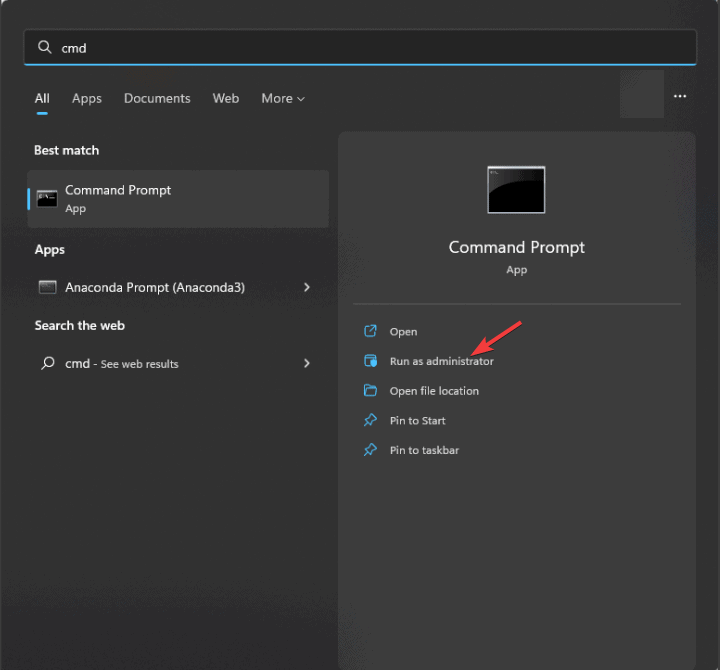The height and width of the screenshot is (670, 720).
Task: Expand the cmd web results chevron
Action: coord(307,364)
